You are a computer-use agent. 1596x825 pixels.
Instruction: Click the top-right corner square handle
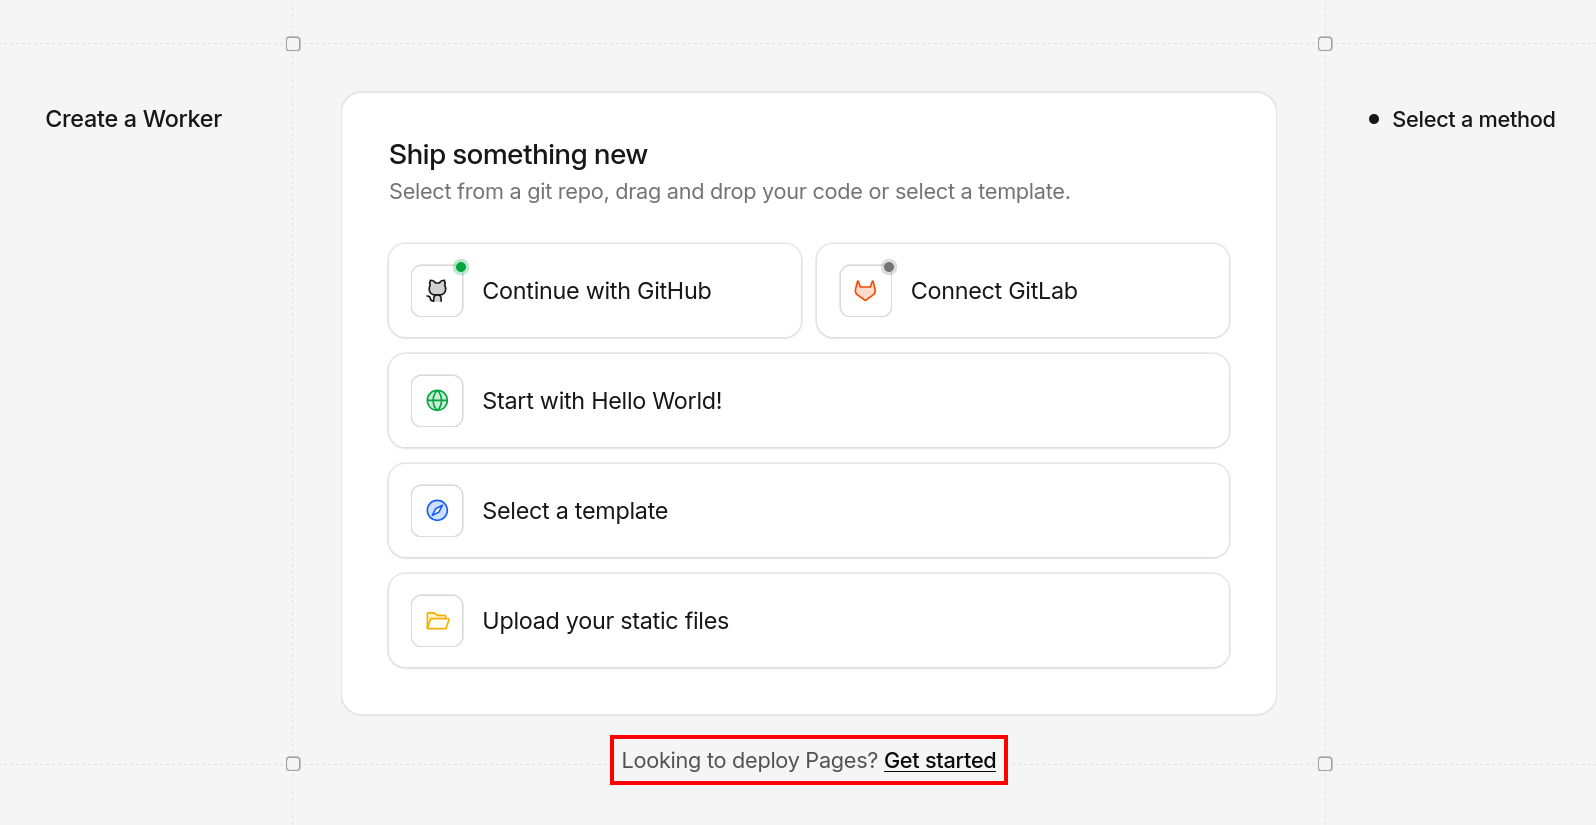click(1325, 44)
